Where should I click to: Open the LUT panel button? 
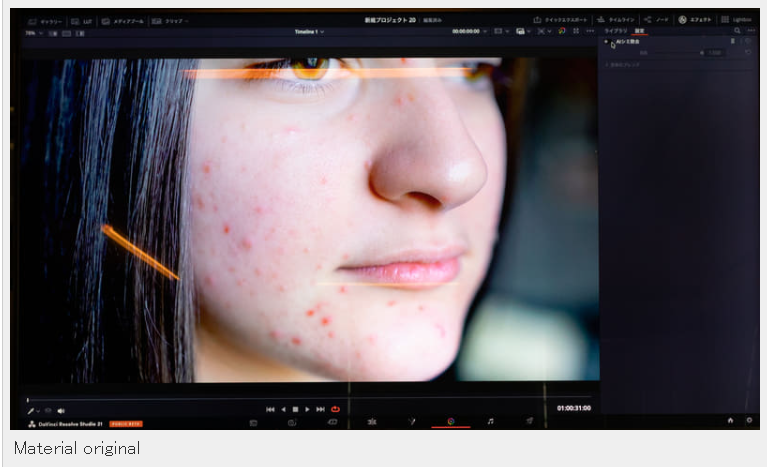click(x=82, y=22)
